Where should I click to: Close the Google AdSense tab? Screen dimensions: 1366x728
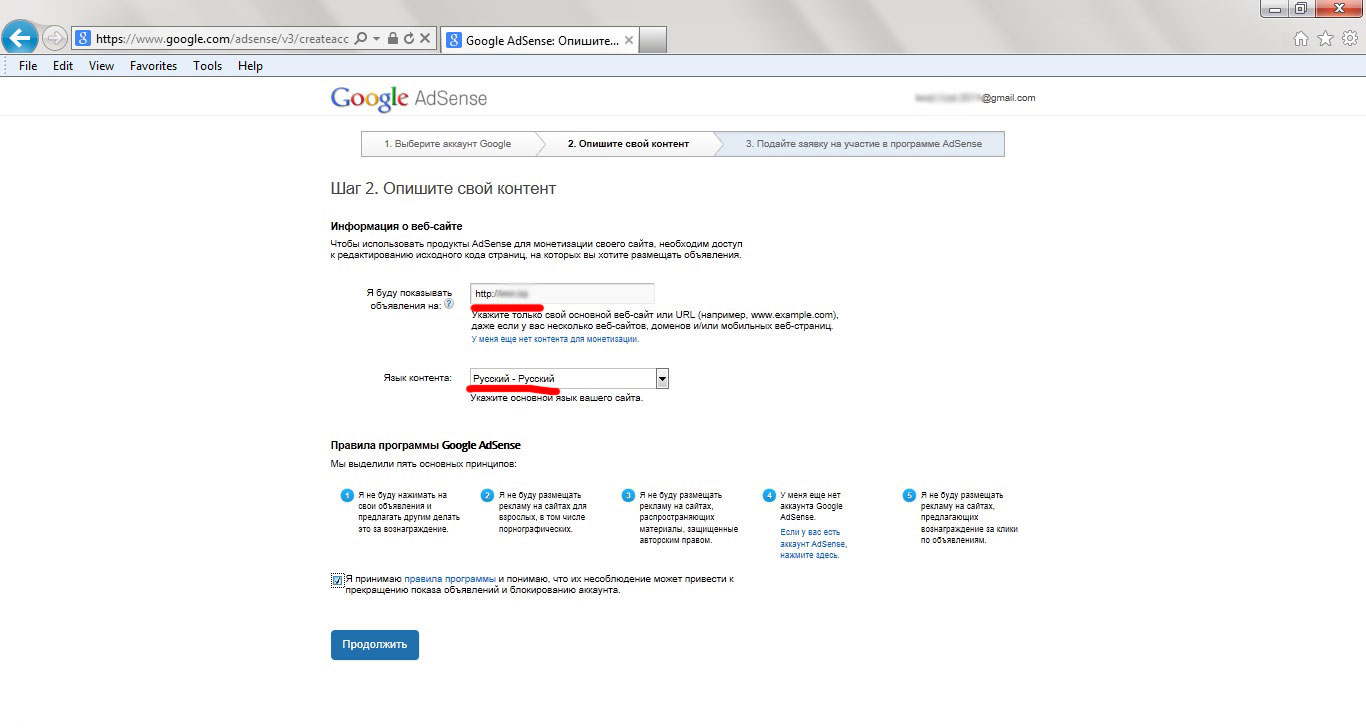coord(630,40)
